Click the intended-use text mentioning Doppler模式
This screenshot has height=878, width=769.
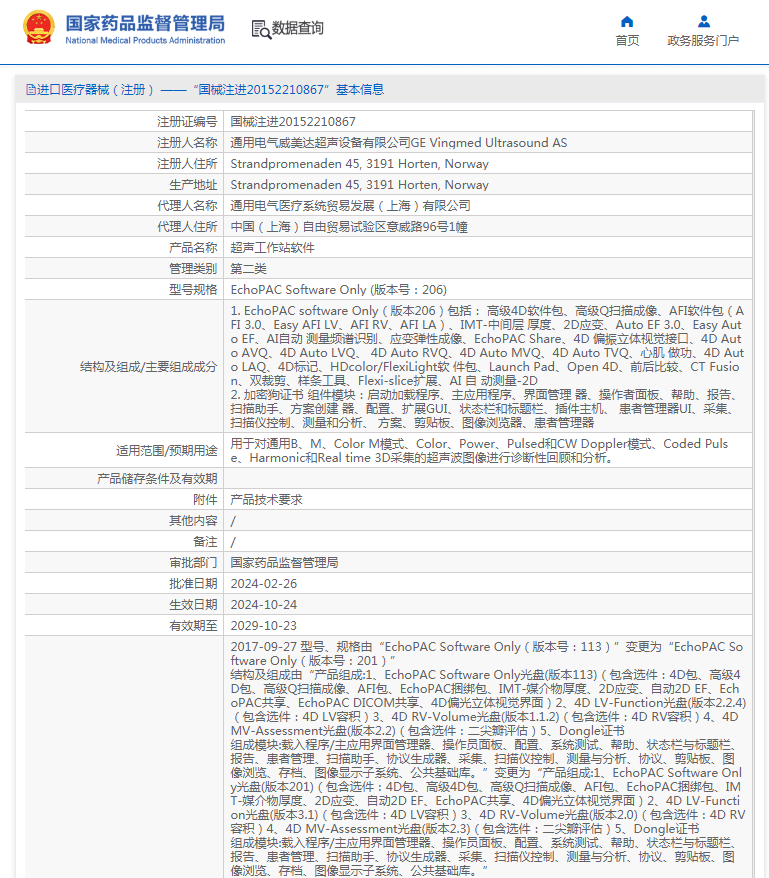479,451
